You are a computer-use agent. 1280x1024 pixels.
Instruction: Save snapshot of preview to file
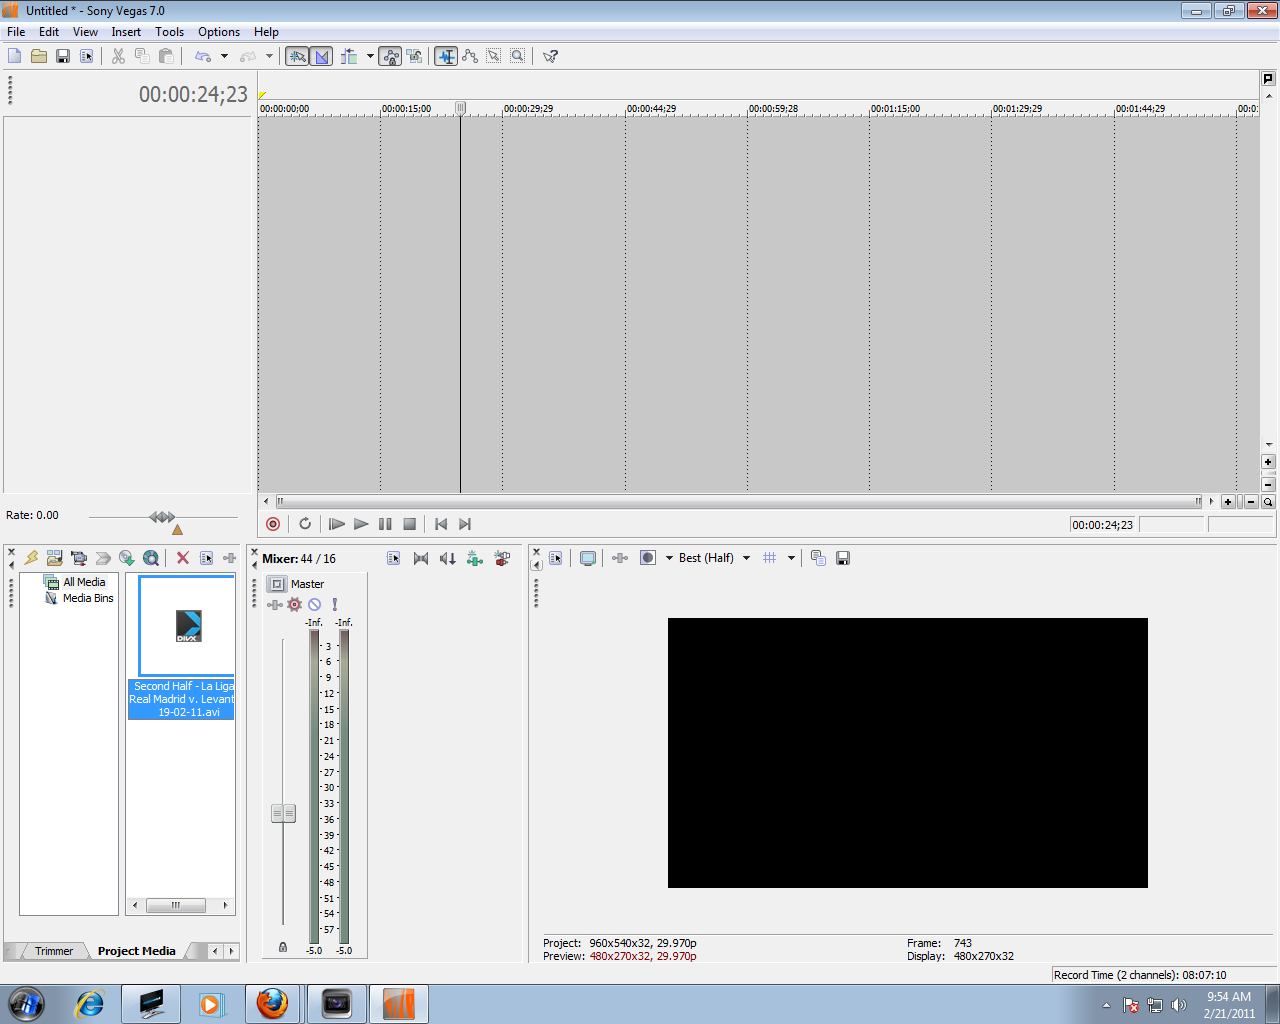(x=843, y=558)
